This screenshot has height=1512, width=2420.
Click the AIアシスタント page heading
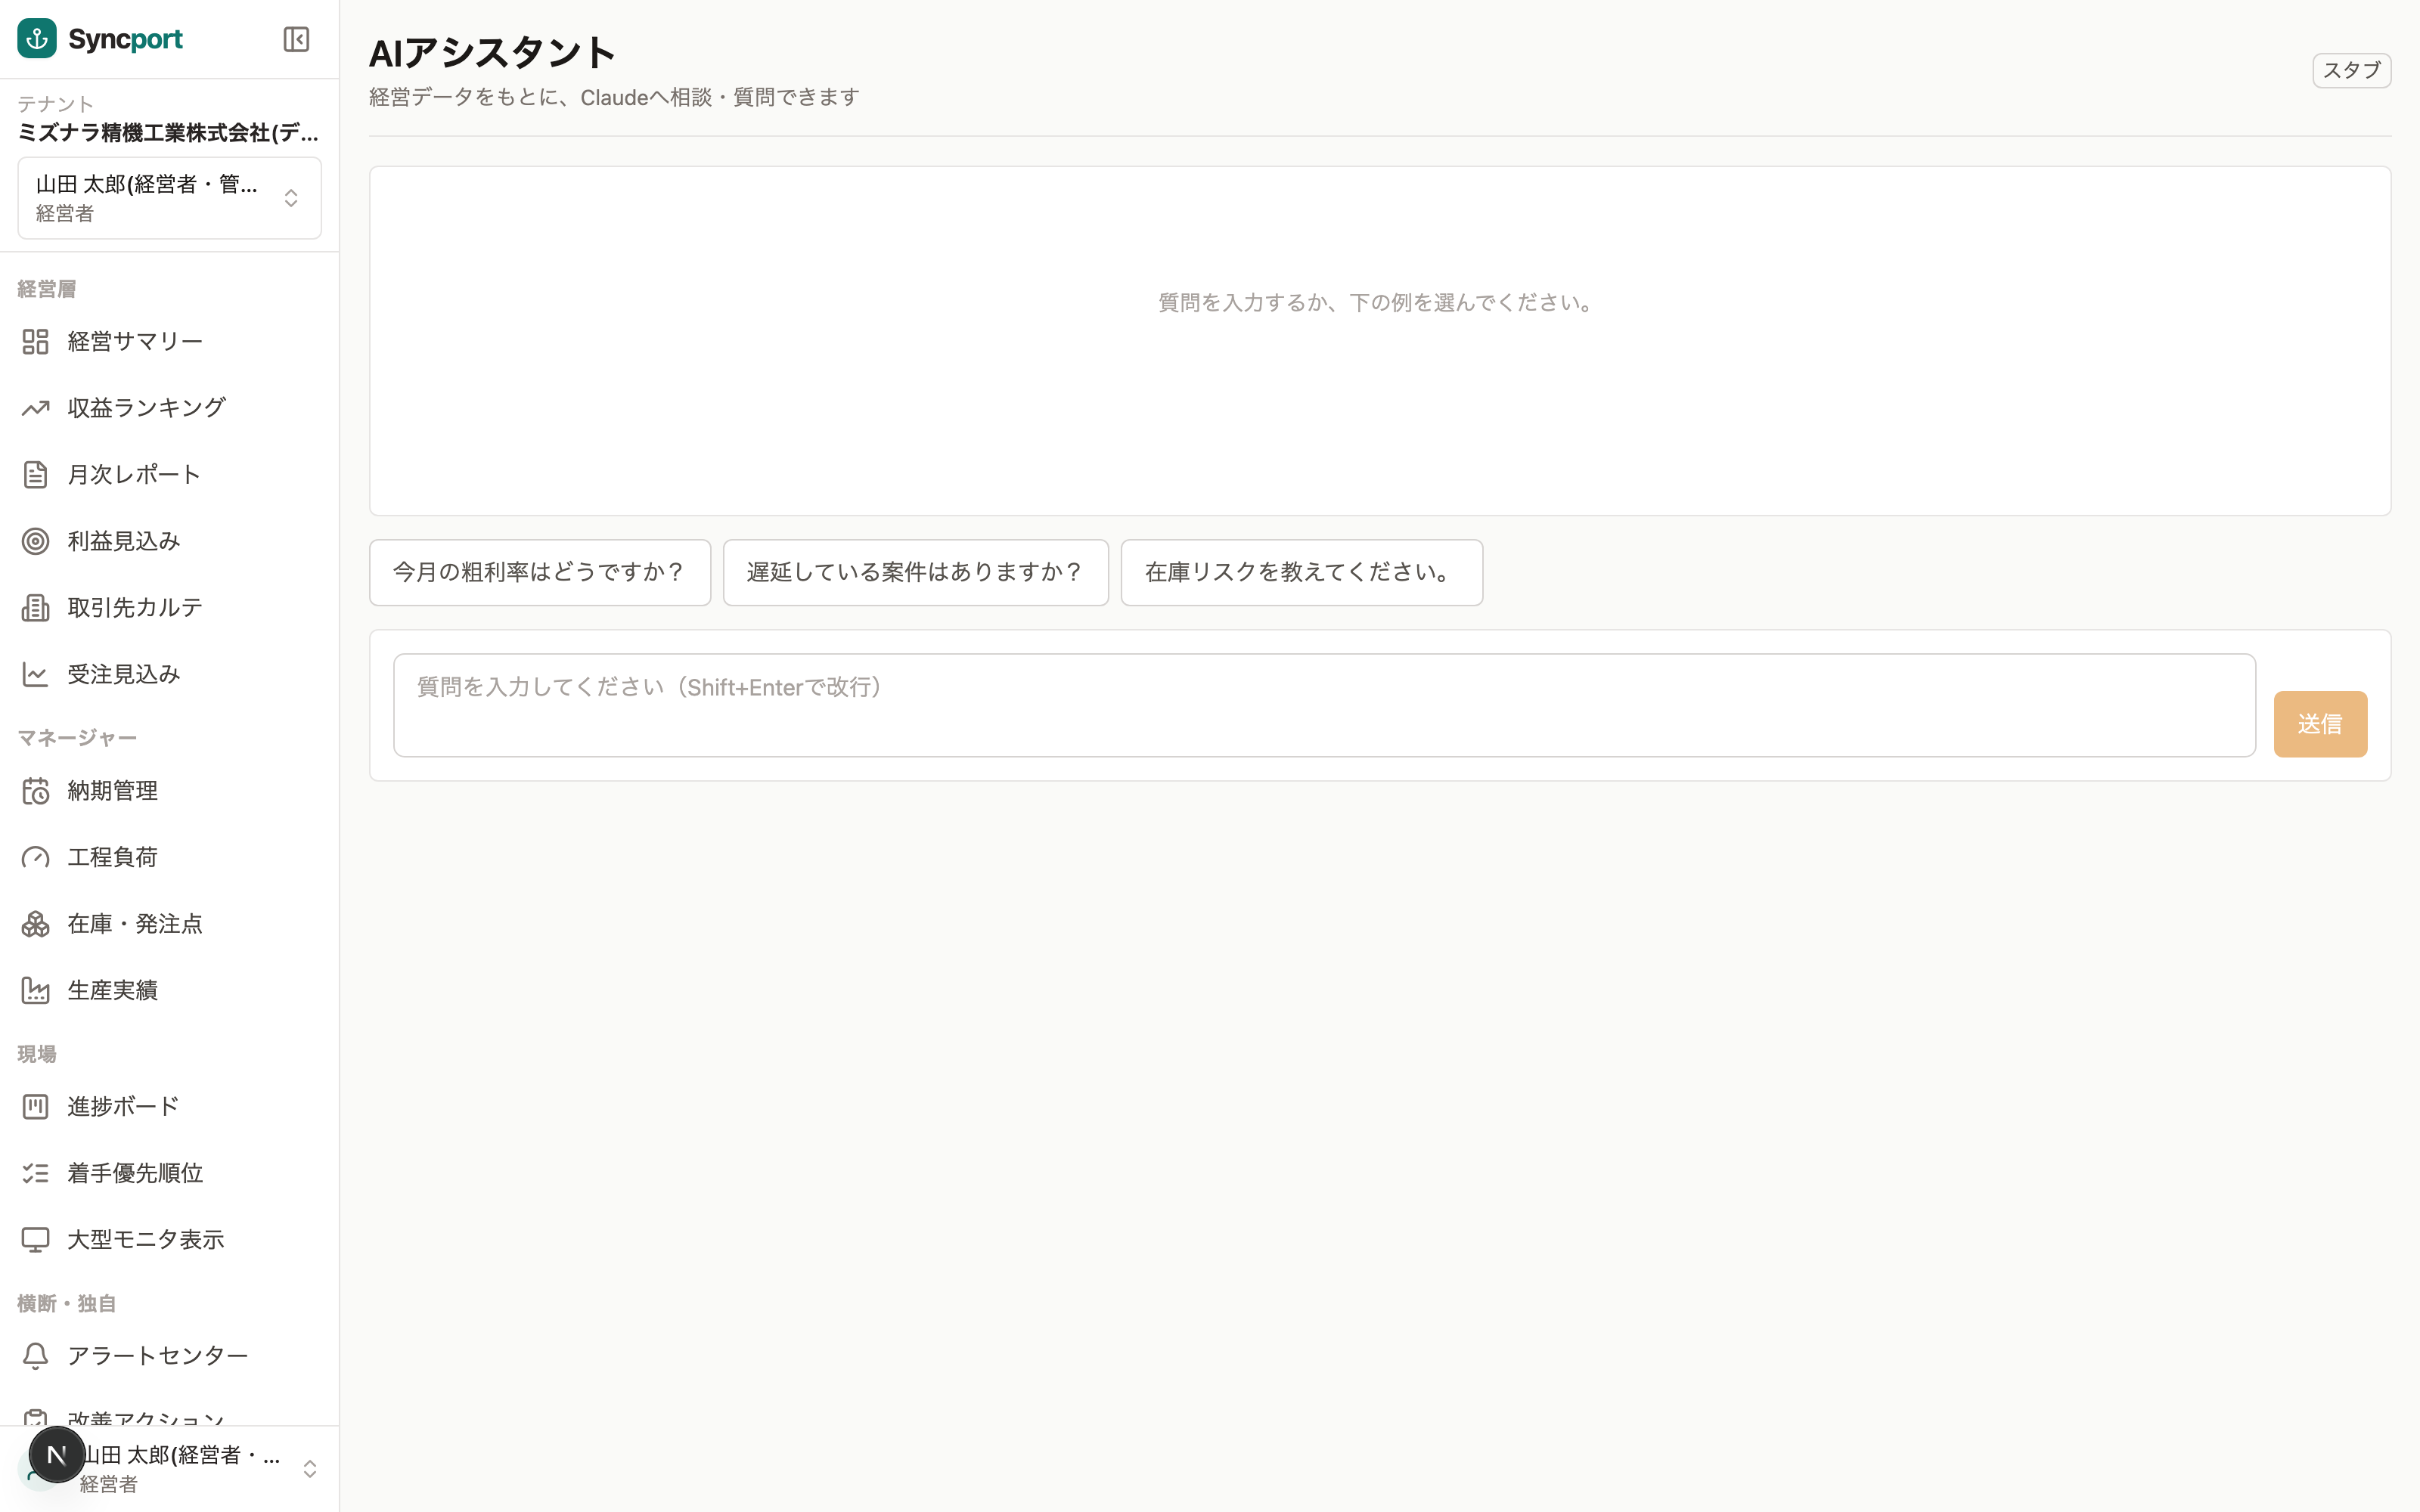click(492, 53)
